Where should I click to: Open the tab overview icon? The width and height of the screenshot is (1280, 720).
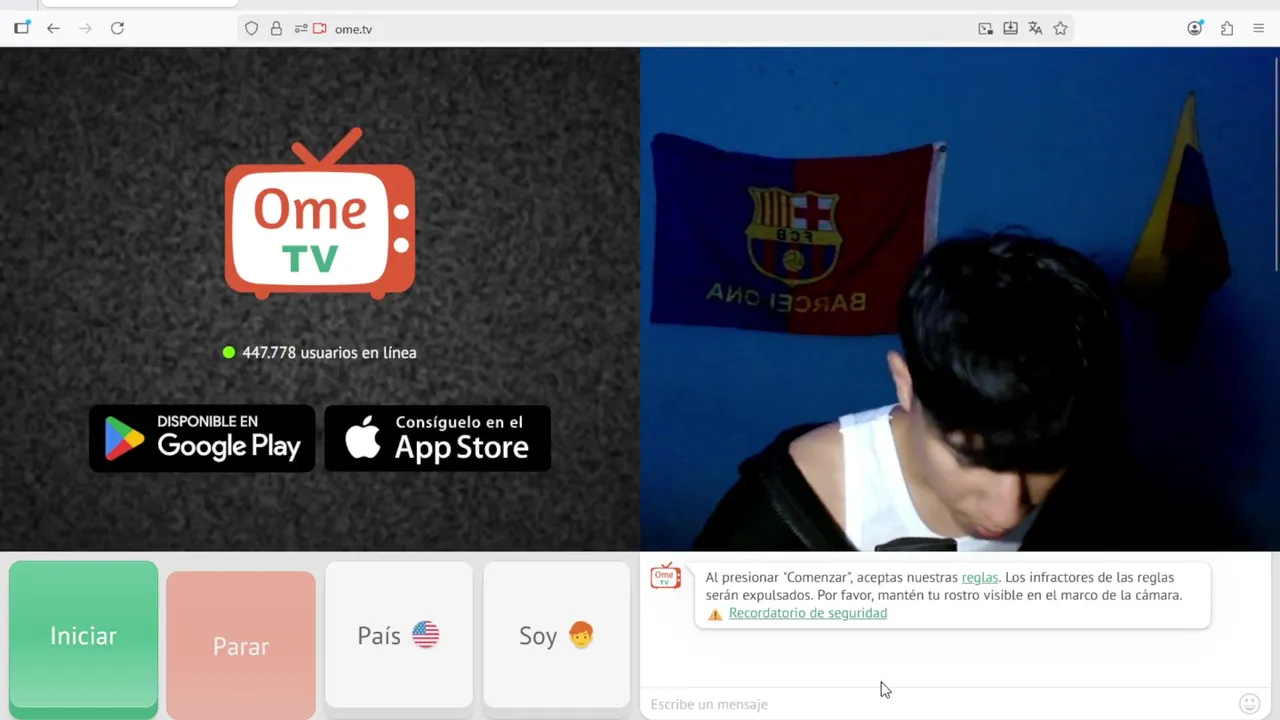(x=21, y=28)
